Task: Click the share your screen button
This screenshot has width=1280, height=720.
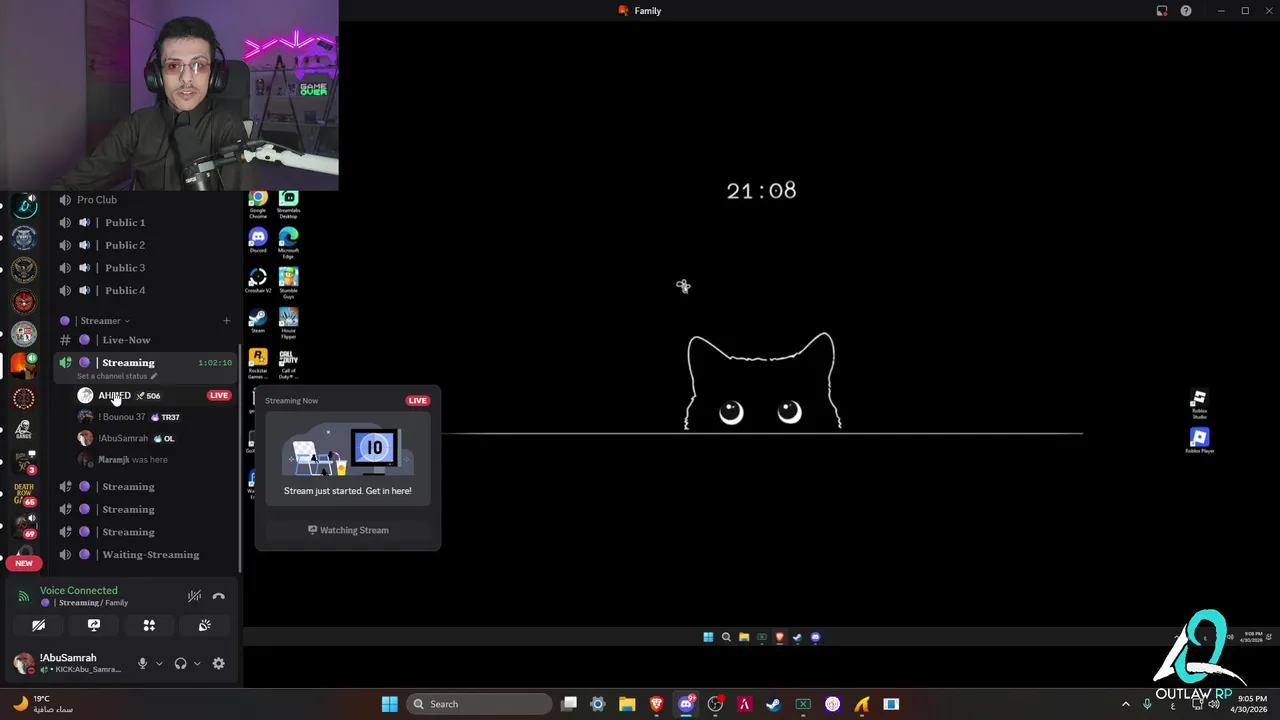Action: coord(94,625)
